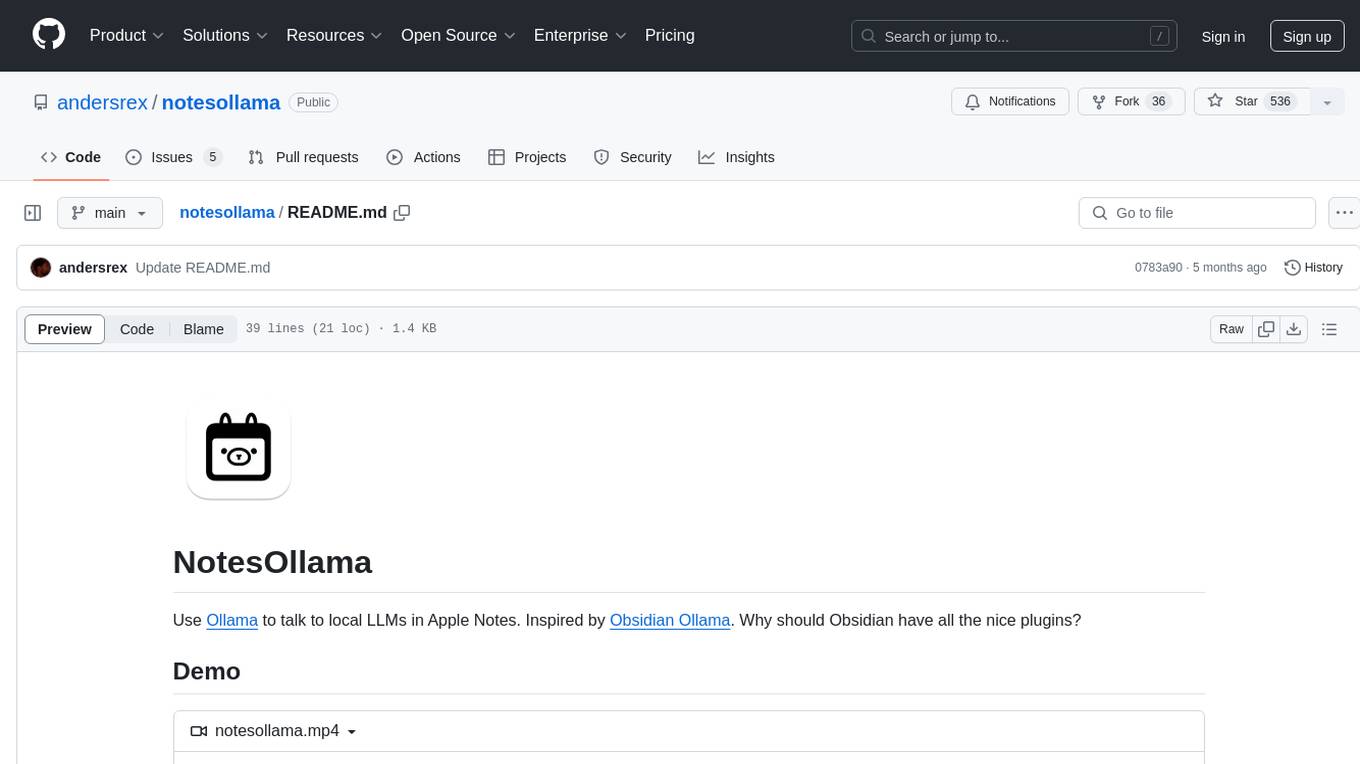Expand the Enterprise menu
This screenshot has height=764, width=1360.
[580, 35]
